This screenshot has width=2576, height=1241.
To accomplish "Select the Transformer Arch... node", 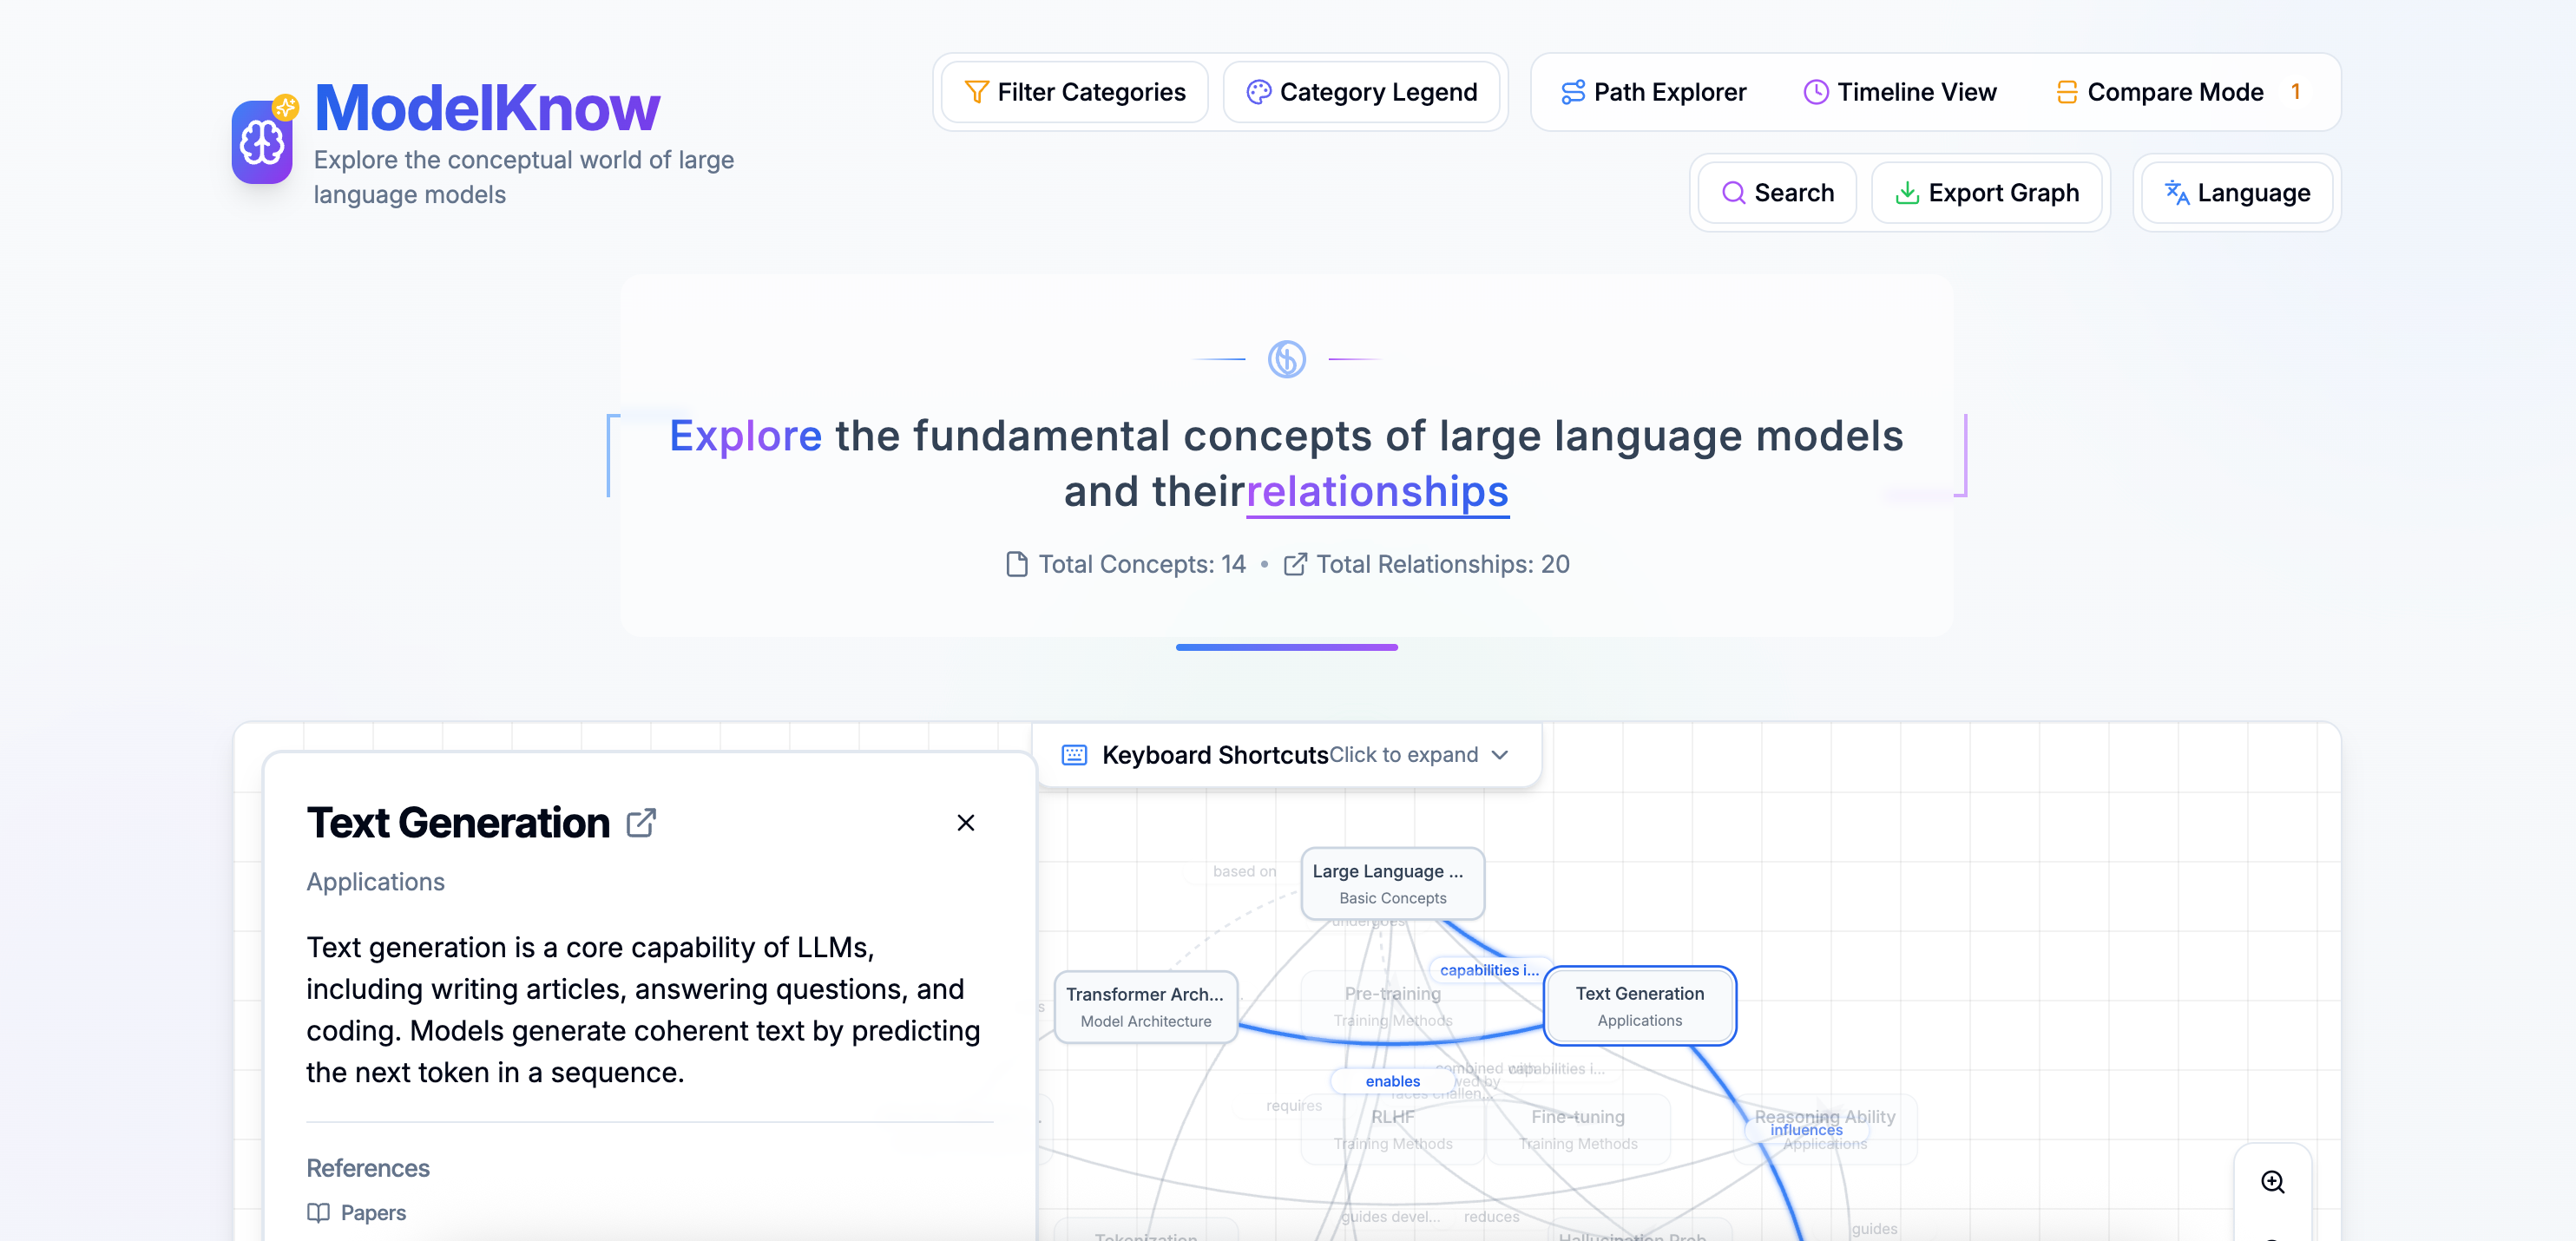I will coord(1145,1007).
